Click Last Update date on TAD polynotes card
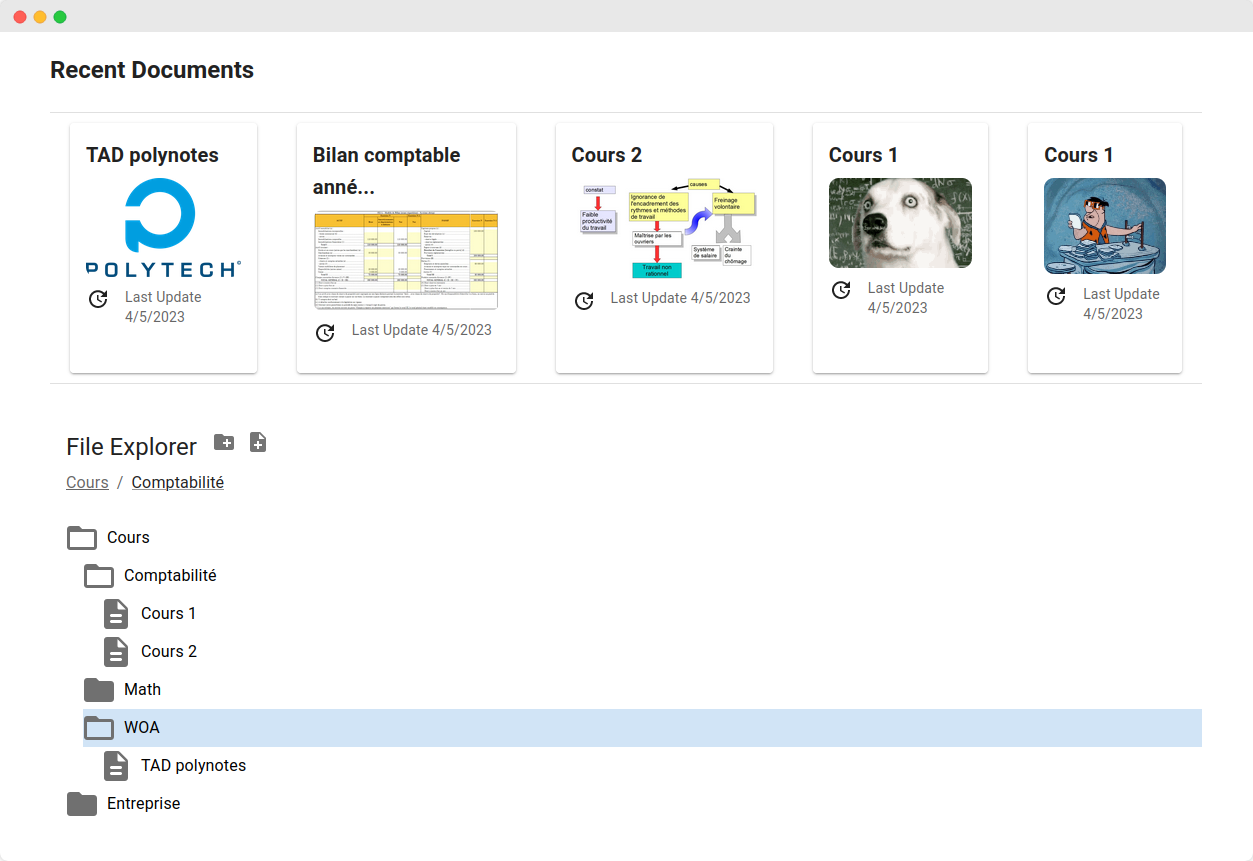This screenshot has height=861, width=1253. click(163, 307)
